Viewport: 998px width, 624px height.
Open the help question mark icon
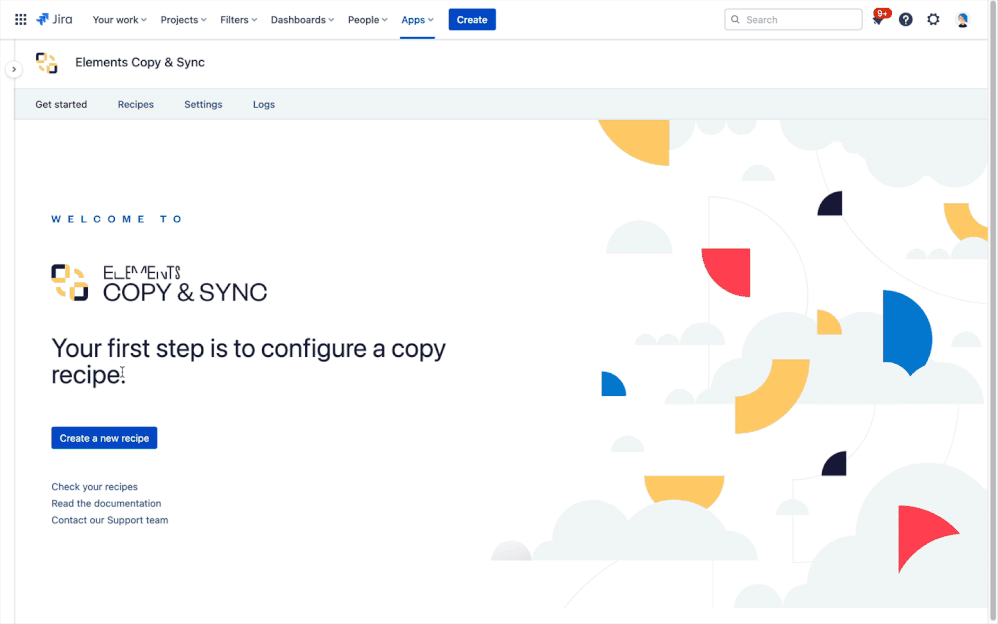(905, 20)
